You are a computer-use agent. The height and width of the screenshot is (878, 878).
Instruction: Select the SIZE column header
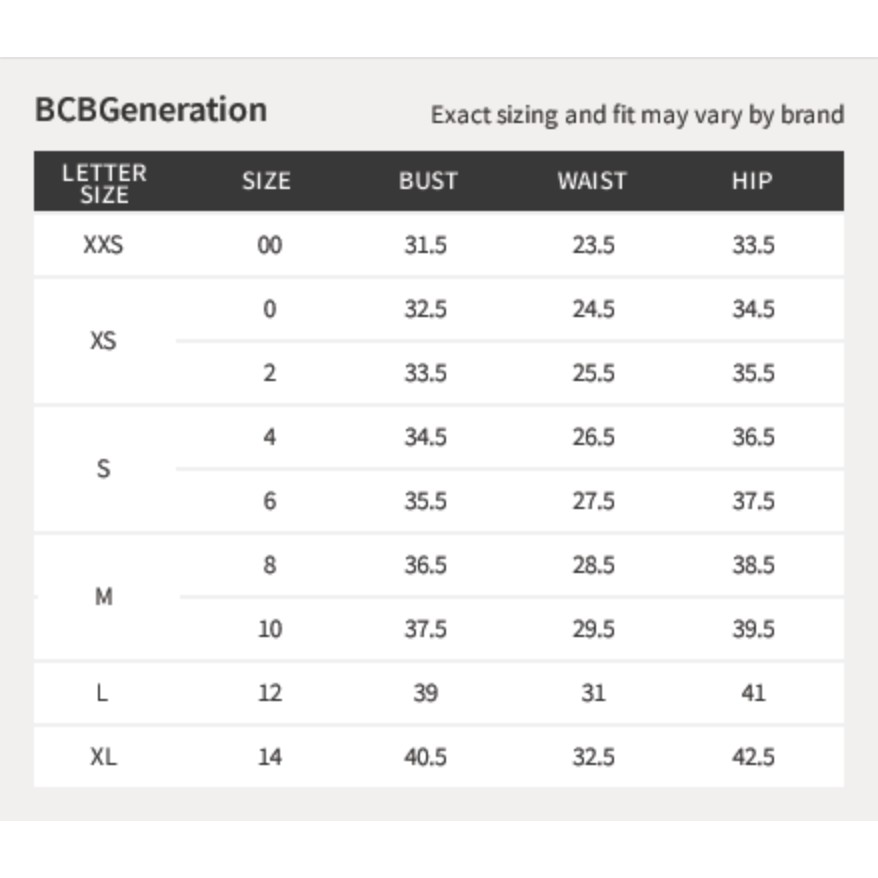(267, 181)
